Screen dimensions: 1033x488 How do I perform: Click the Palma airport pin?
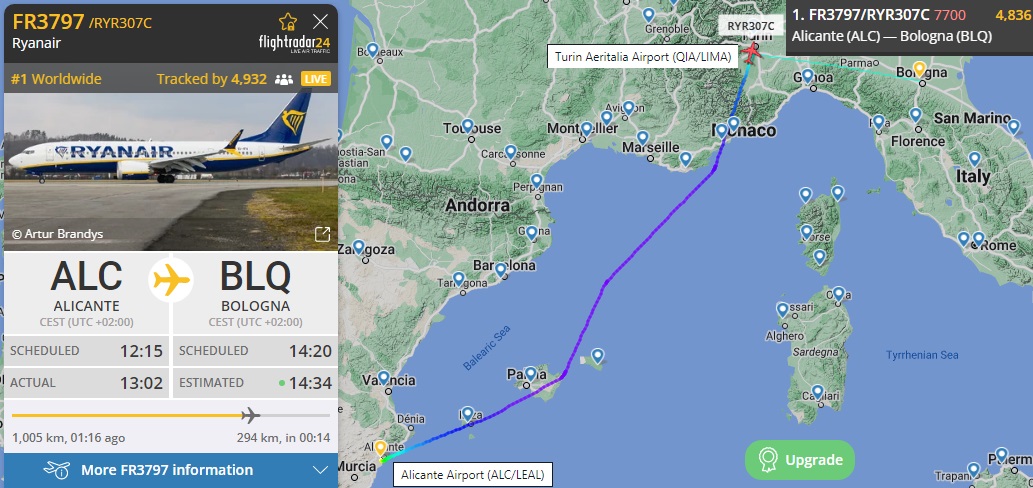pos(530,374)
